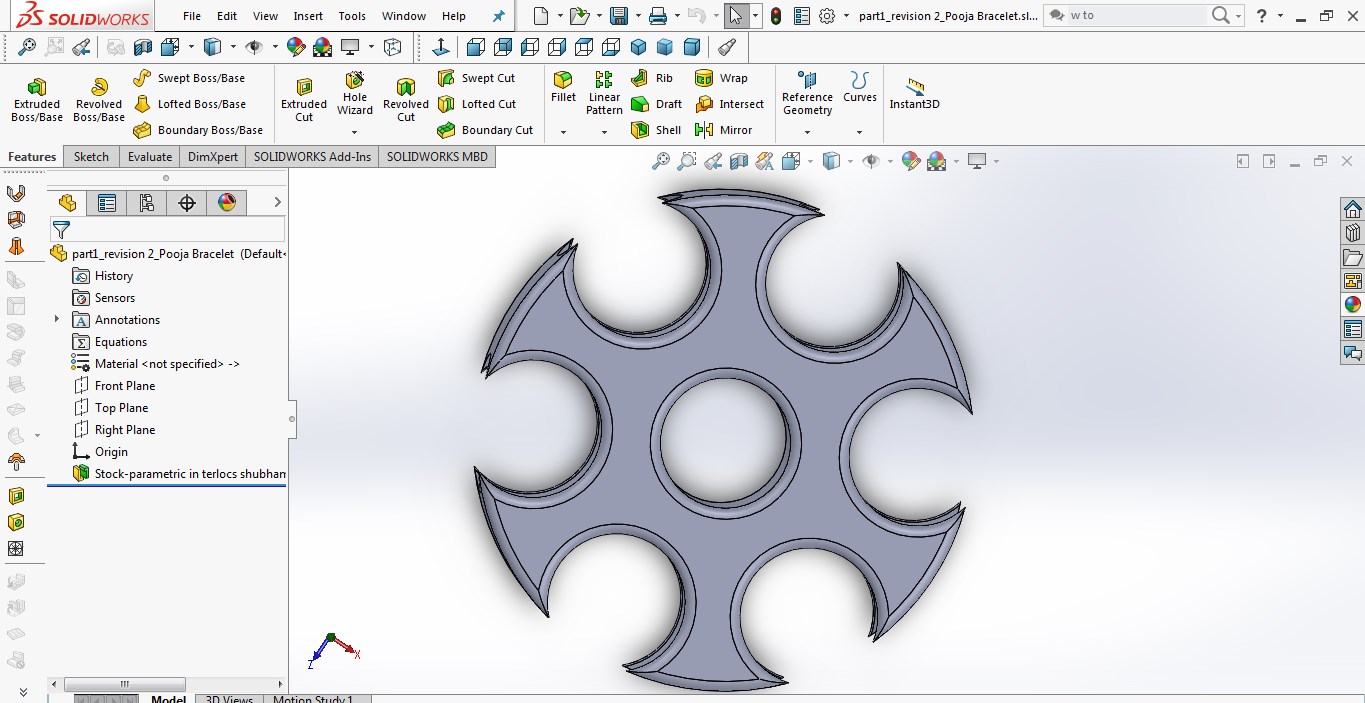Click the Boundary Boss/Base command
The width and height of the screenshot is (1365, 703).
point(198,130)
